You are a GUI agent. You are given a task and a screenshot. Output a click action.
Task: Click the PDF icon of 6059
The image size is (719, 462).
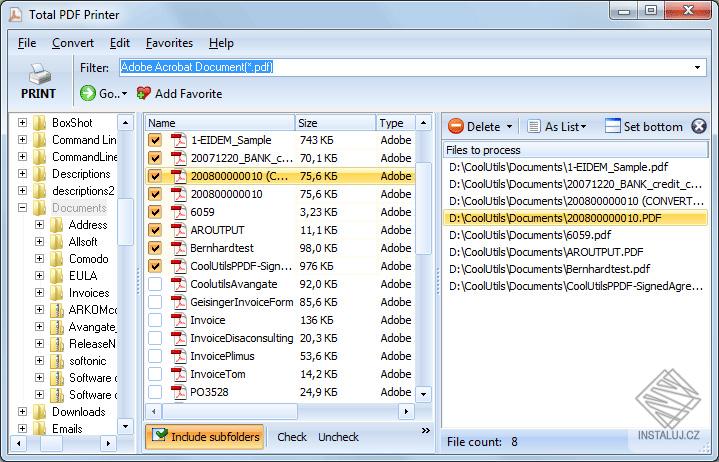pyautogui.click(x=178, y=212)
